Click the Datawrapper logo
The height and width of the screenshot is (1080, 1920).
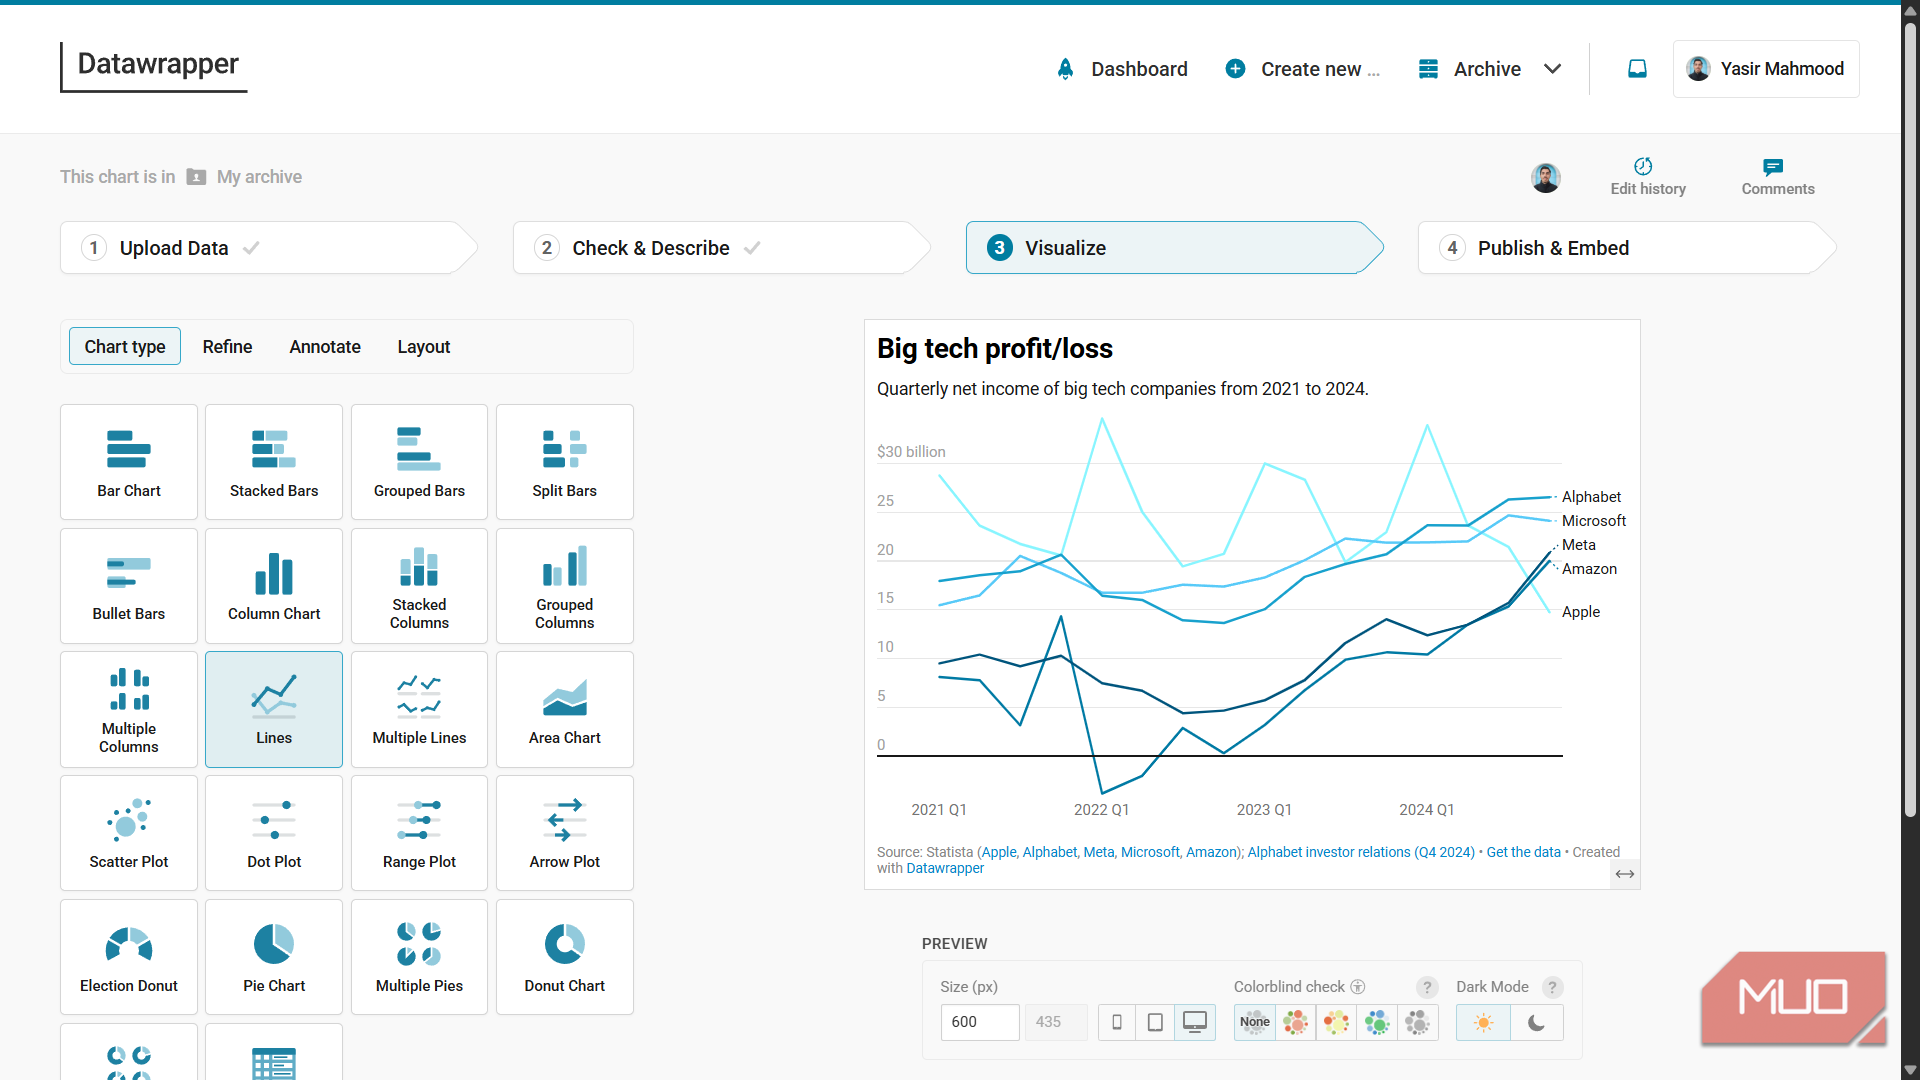(154, 66)
